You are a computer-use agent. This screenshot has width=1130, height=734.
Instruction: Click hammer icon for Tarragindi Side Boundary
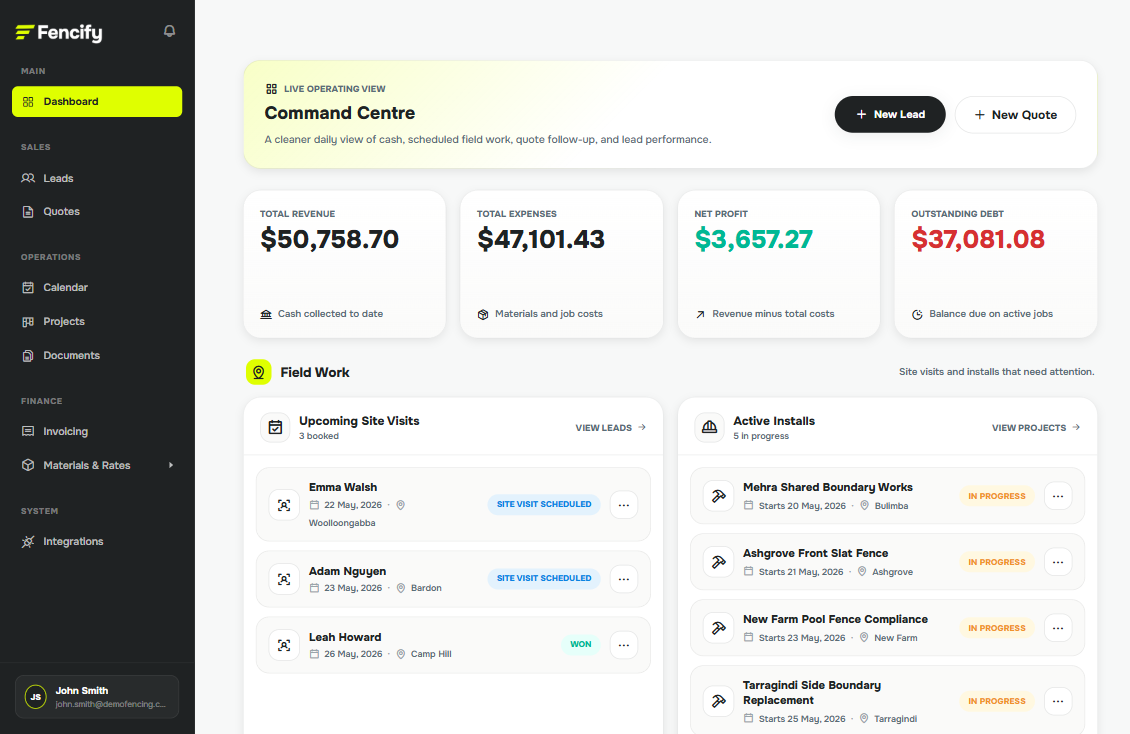pos(719,701)
